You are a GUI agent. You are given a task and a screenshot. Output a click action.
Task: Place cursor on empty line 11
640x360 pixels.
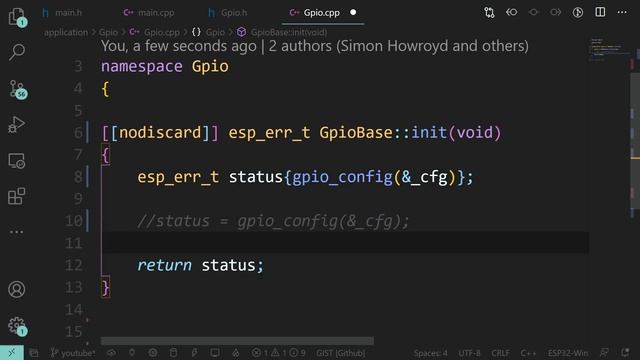tap(345, 243)
